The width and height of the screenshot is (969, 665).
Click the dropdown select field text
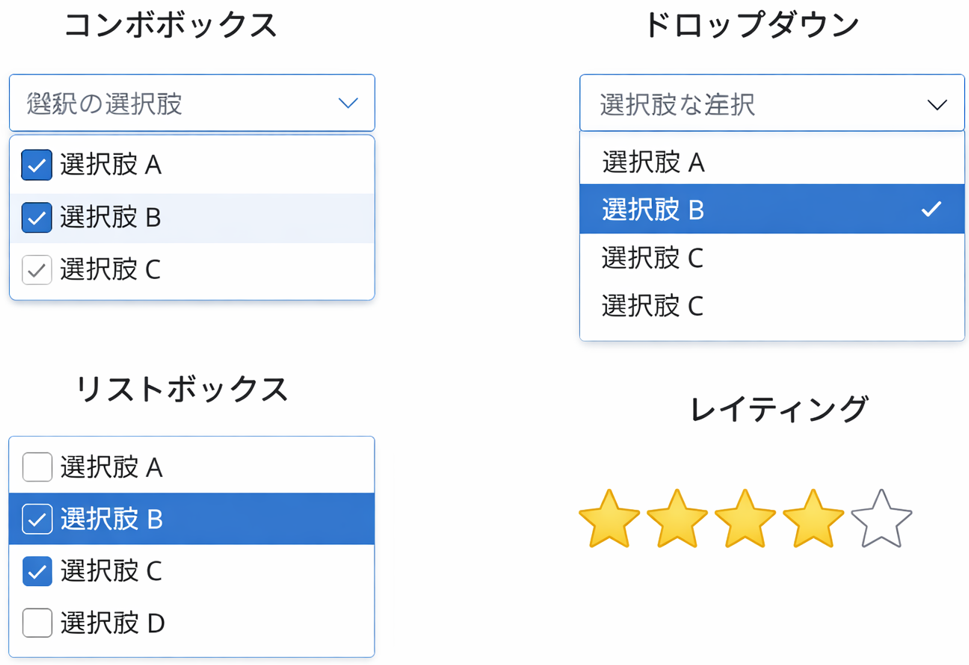[677, 104]
